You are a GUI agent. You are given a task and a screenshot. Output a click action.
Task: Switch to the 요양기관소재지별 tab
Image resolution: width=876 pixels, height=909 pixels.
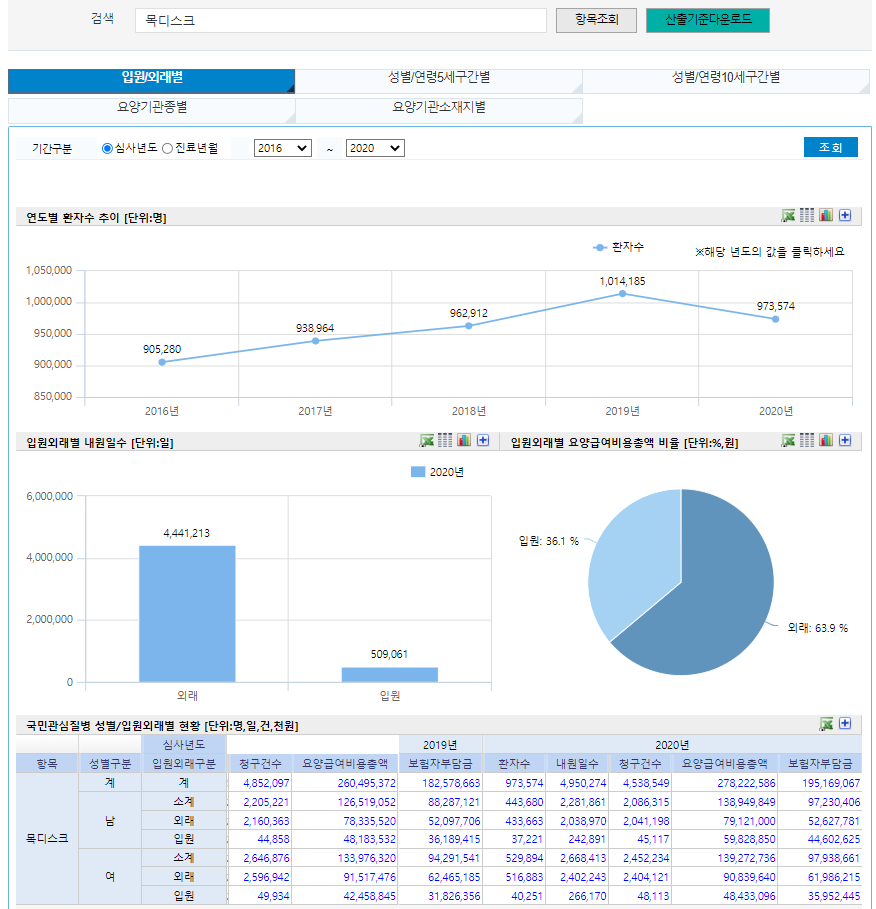click(439, 111)
